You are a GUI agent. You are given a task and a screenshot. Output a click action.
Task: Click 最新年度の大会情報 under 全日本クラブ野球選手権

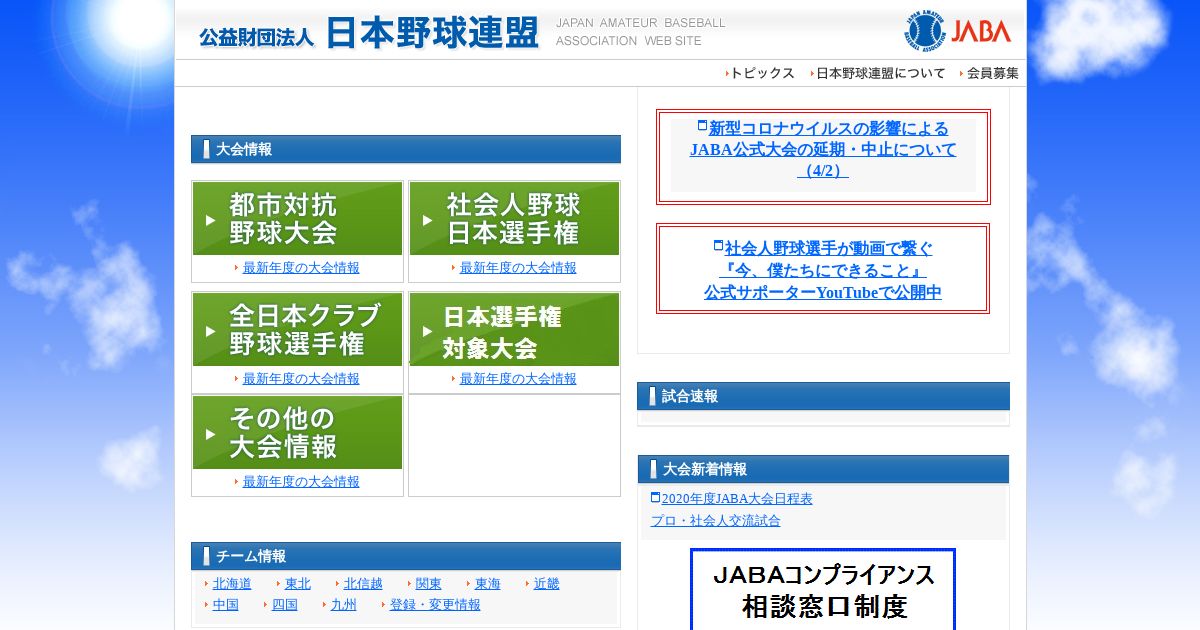tap(301, 379)
